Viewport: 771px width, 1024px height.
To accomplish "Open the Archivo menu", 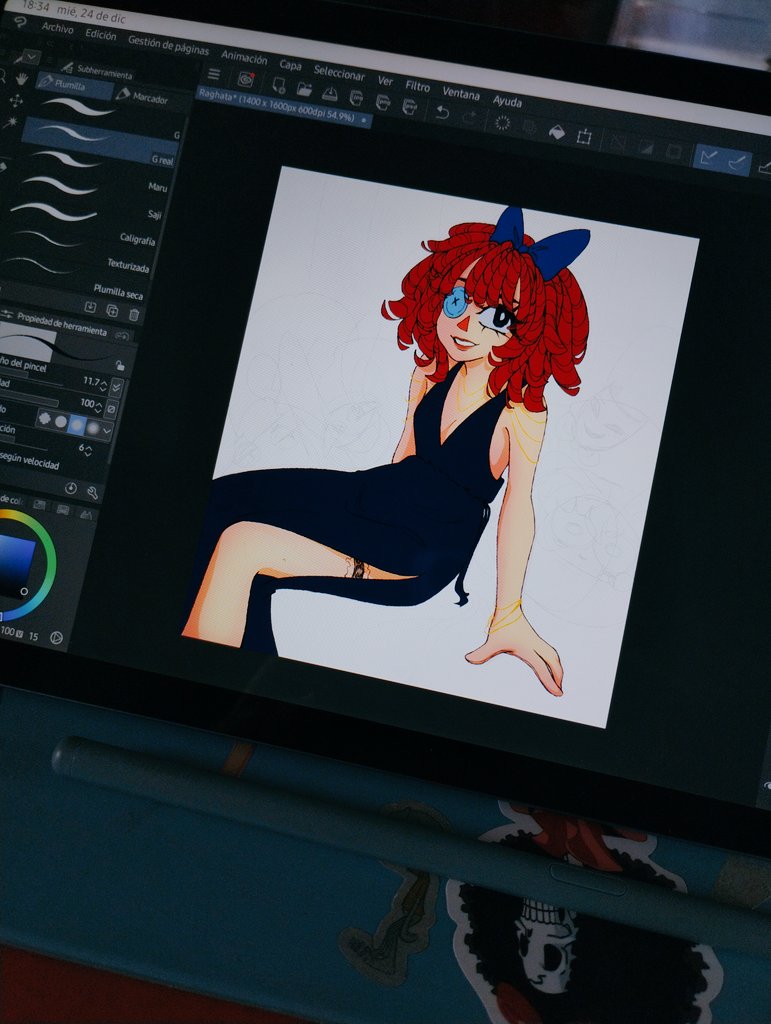I will 57,27.
